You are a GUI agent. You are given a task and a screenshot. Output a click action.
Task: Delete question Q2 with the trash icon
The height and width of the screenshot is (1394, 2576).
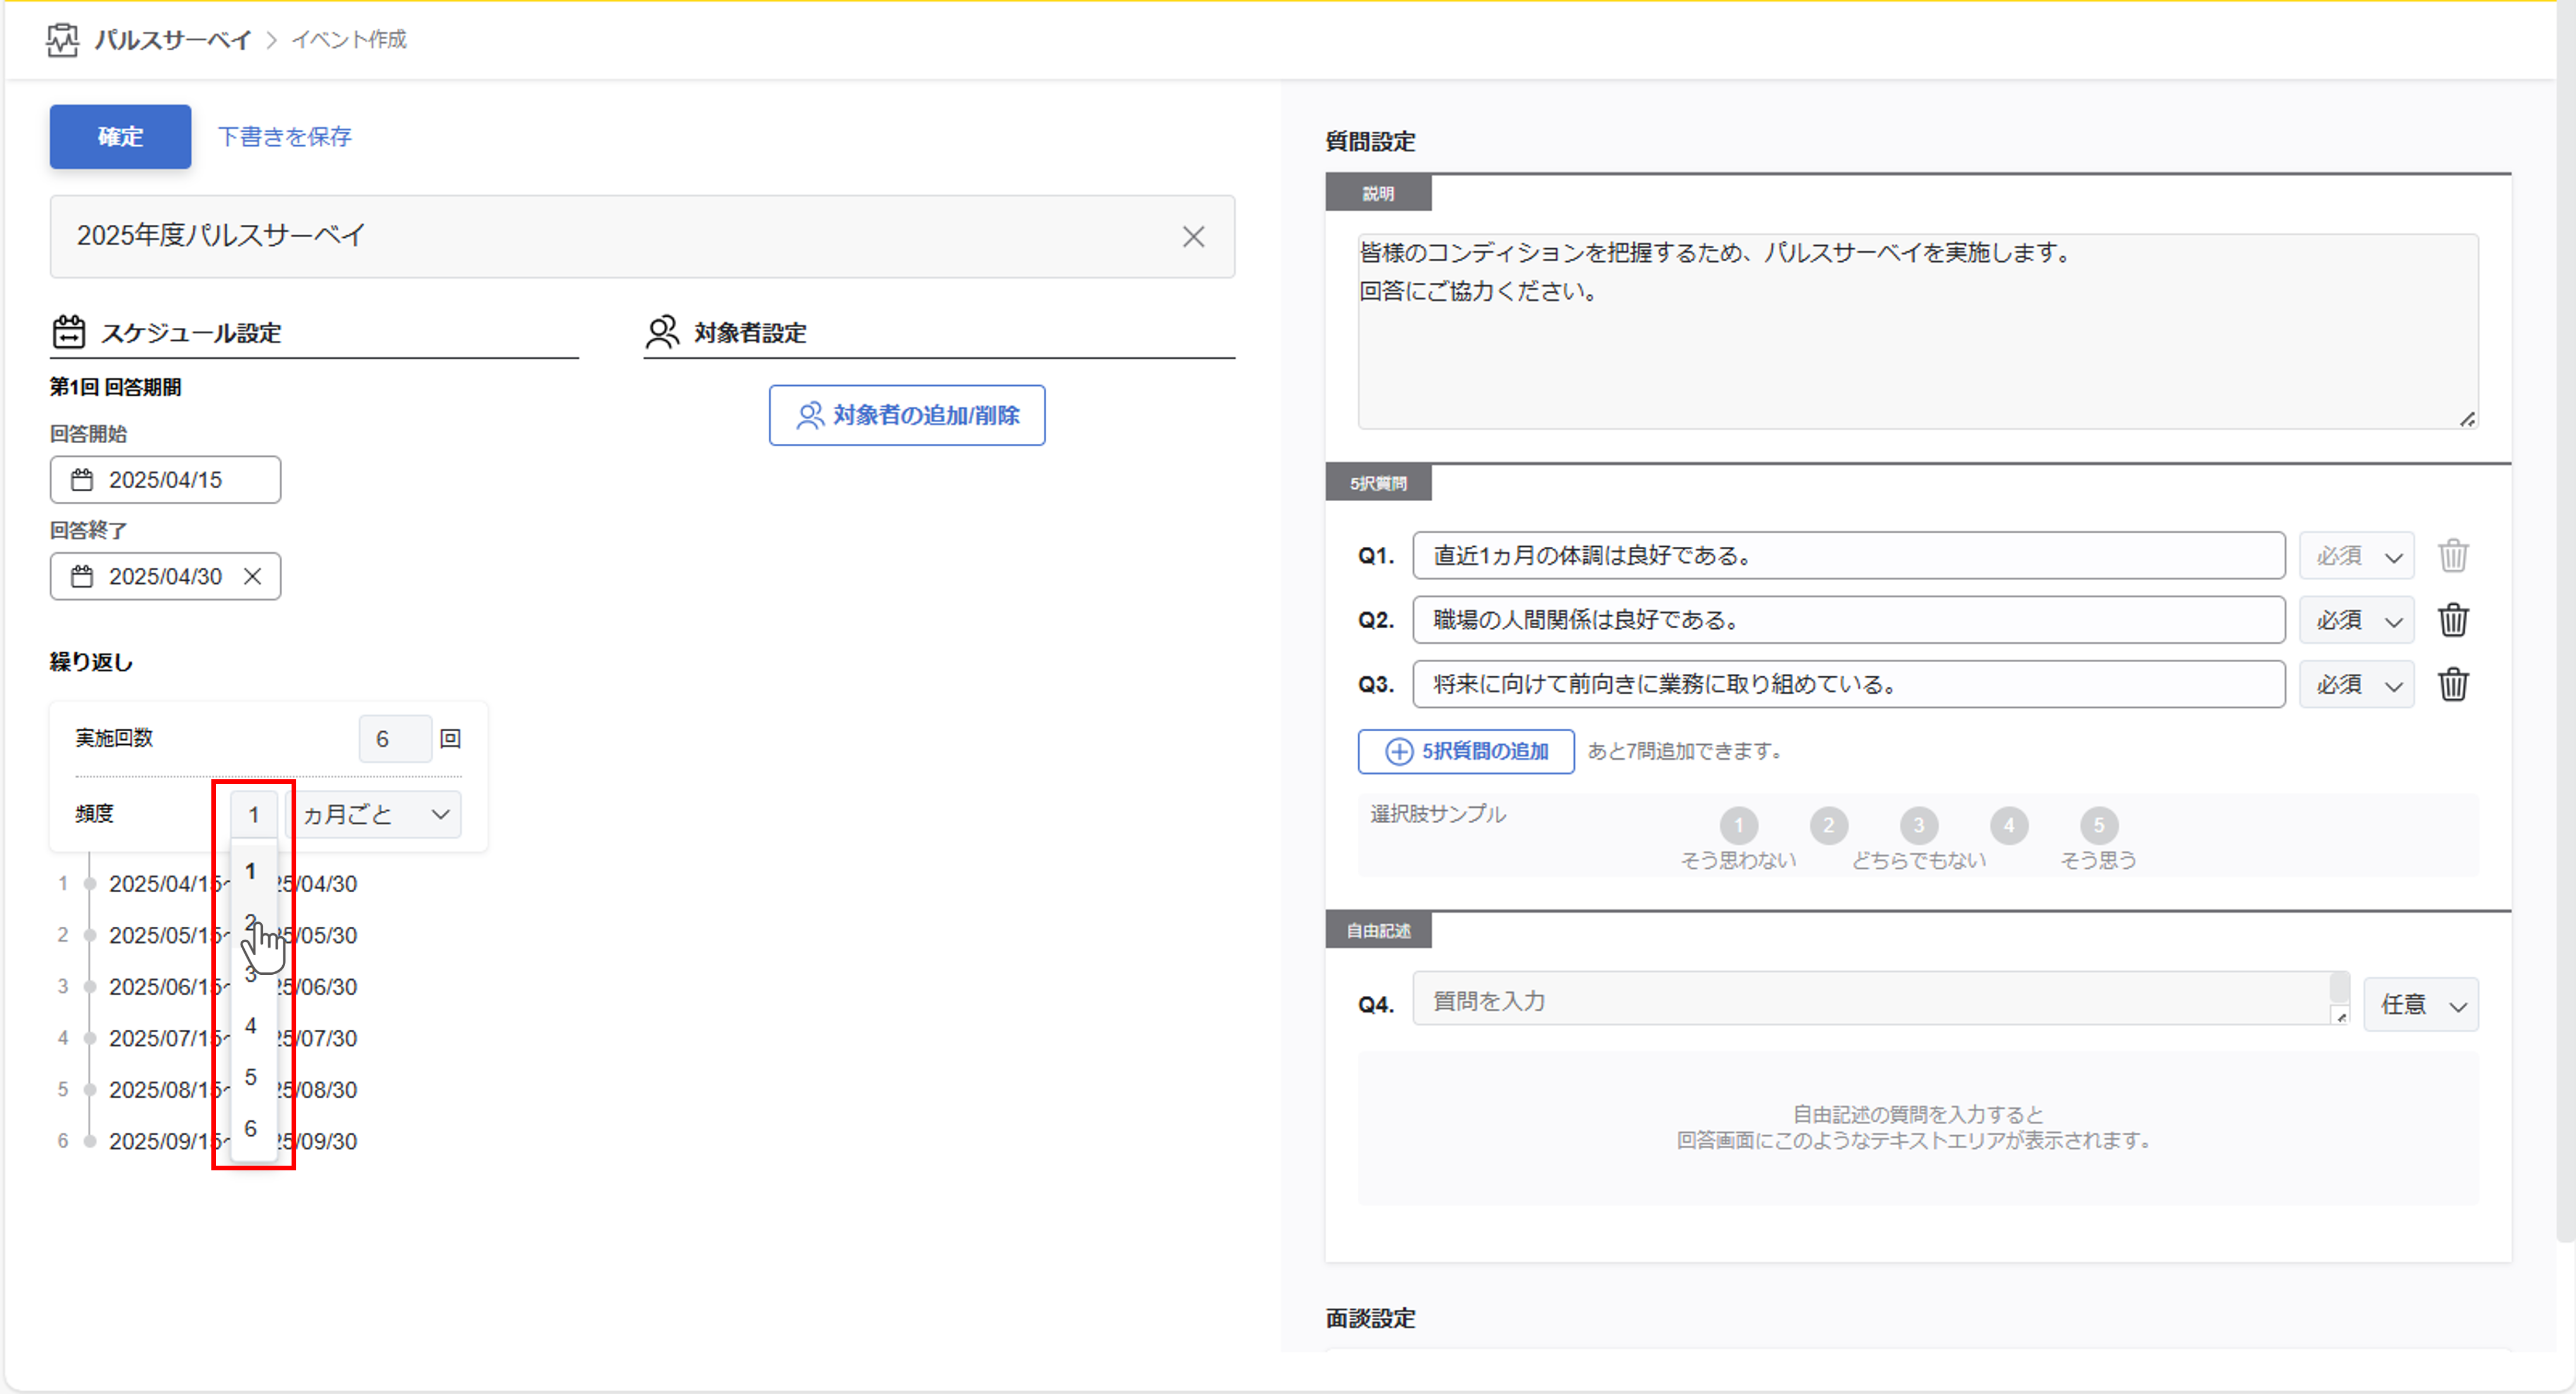pyautogui.click(x=2453, y=620)
